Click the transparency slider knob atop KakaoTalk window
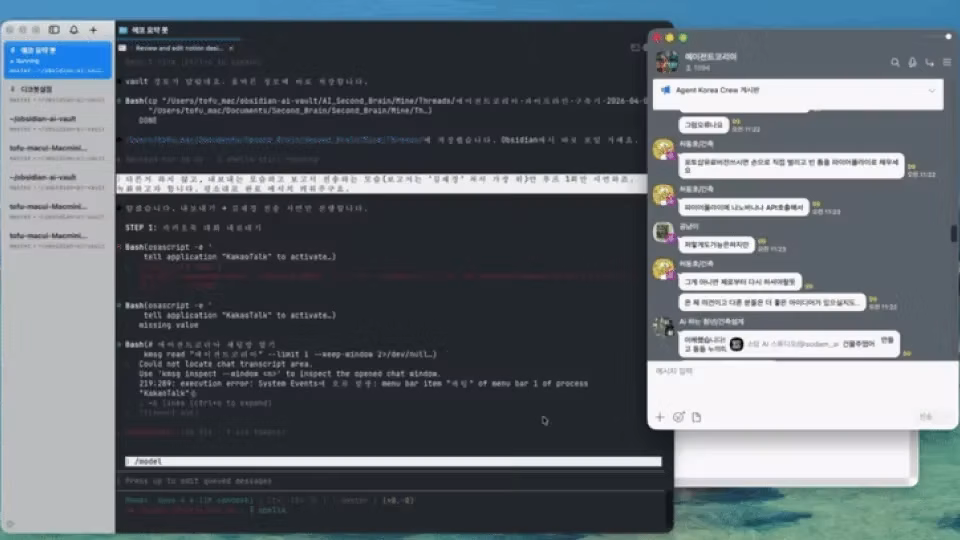960x540 pixels. pos(948,37)
